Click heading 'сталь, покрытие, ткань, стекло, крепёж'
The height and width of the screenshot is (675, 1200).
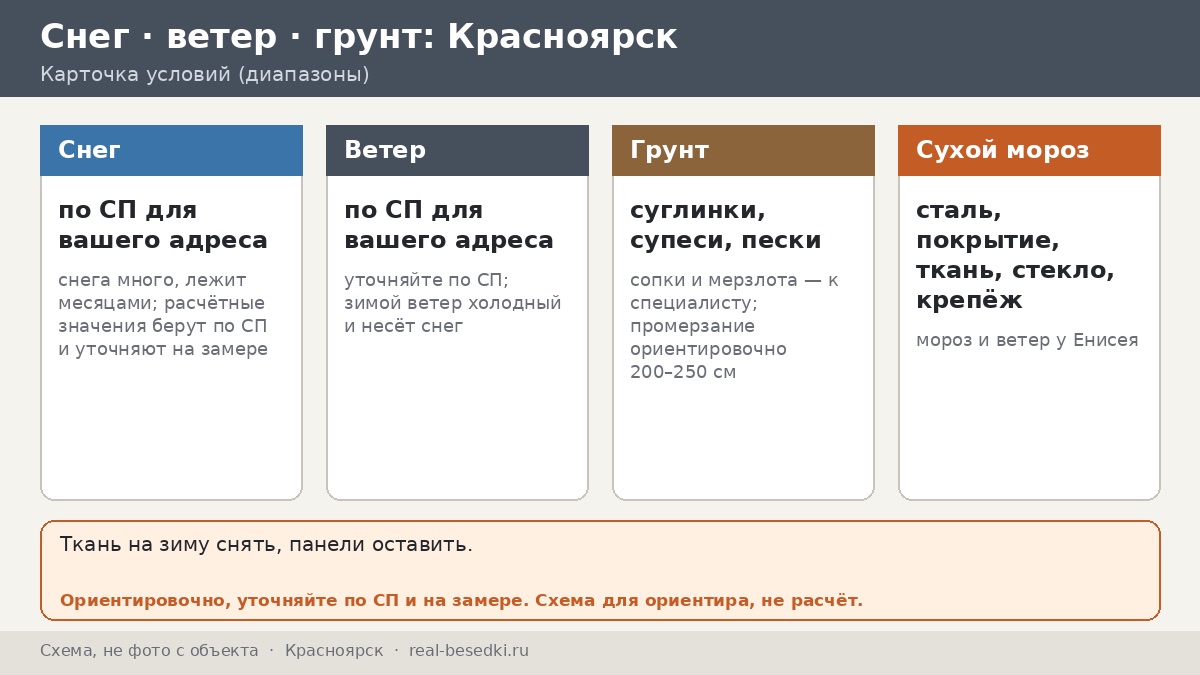1015,256
